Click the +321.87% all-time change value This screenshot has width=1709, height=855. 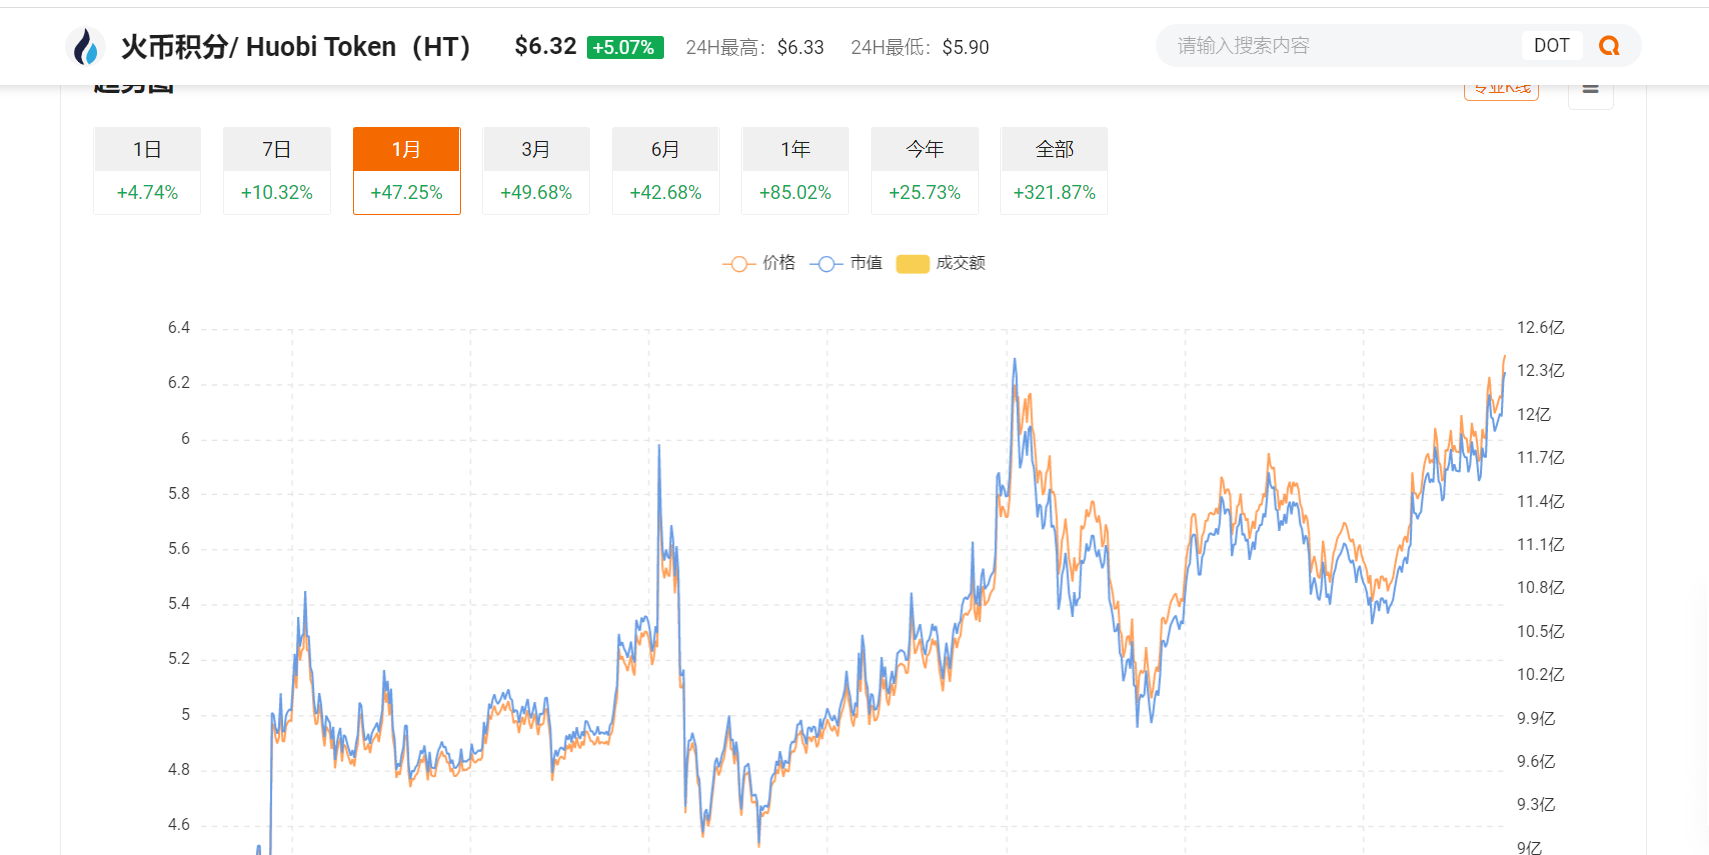point(1054,192)
